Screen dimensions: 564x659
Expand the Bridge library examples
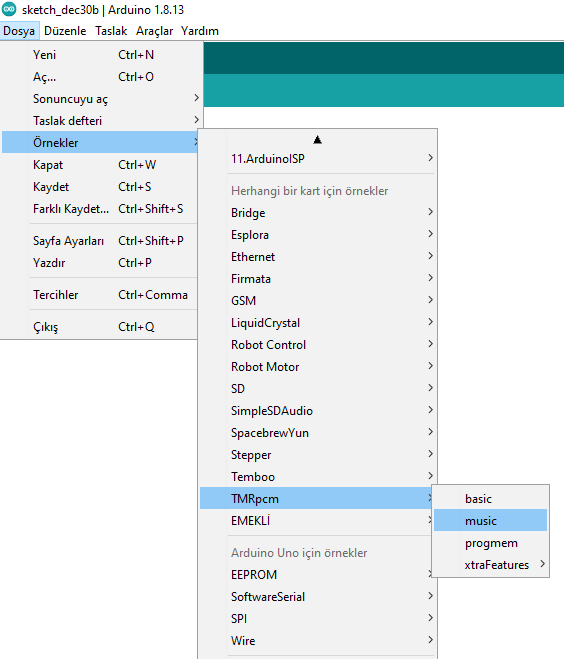(x=318, y=213)
